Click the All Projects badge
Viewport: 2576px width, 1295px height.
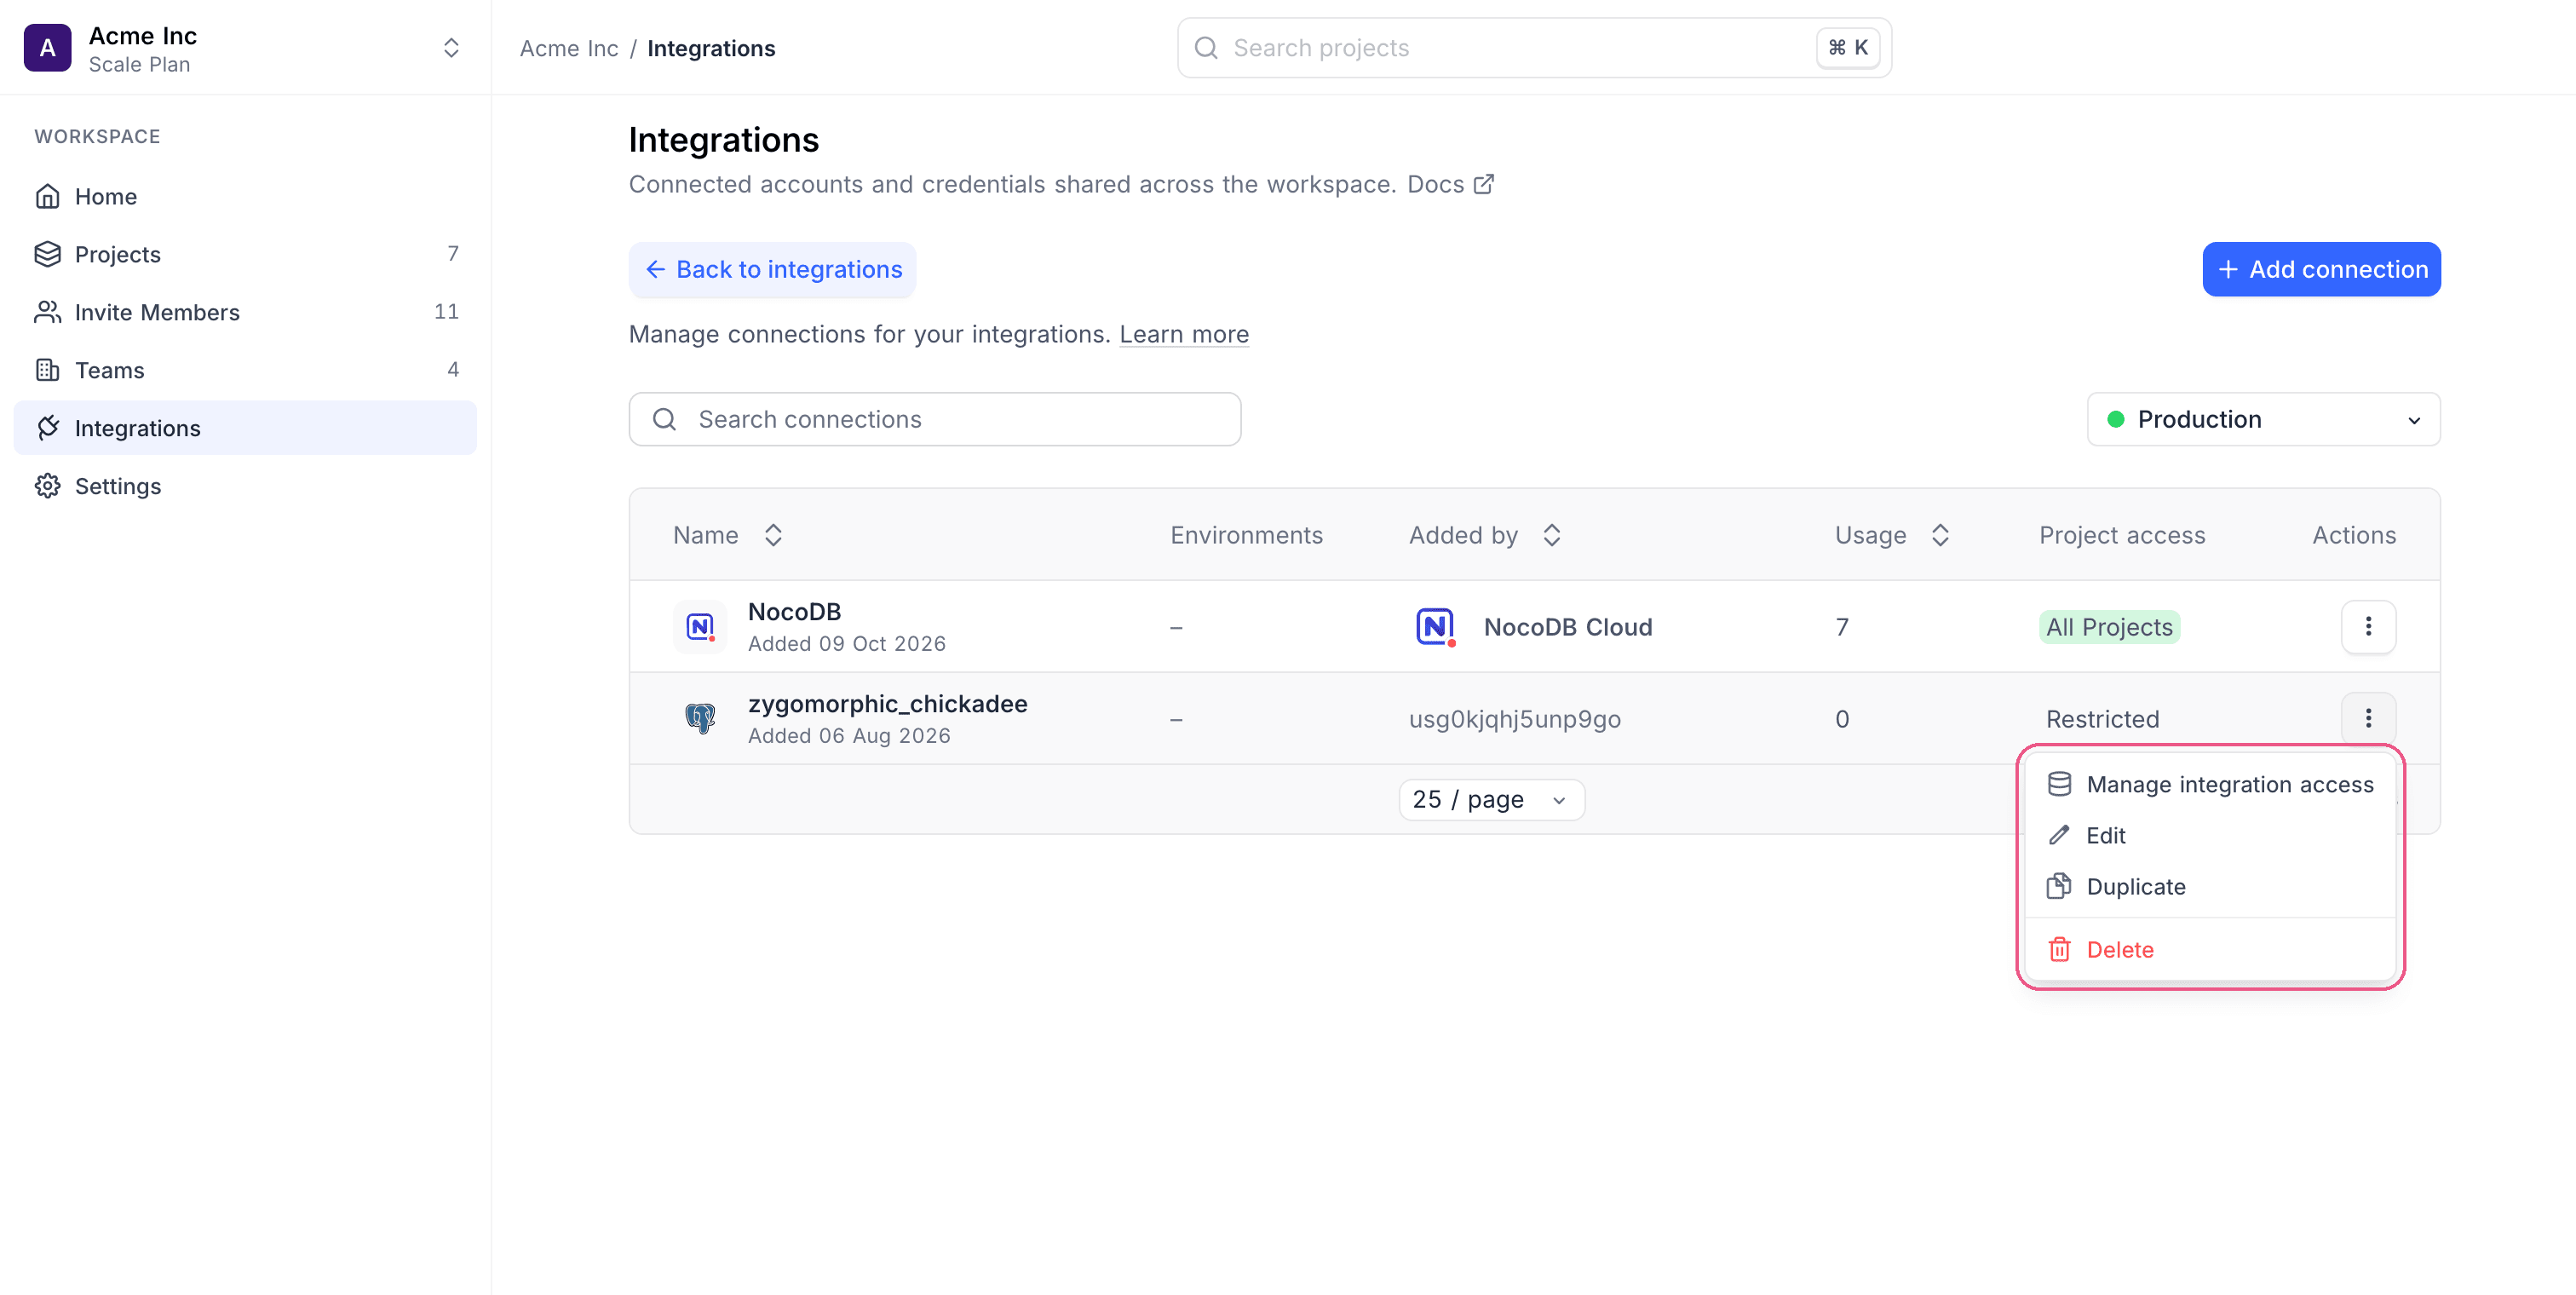click(2109, 627)
